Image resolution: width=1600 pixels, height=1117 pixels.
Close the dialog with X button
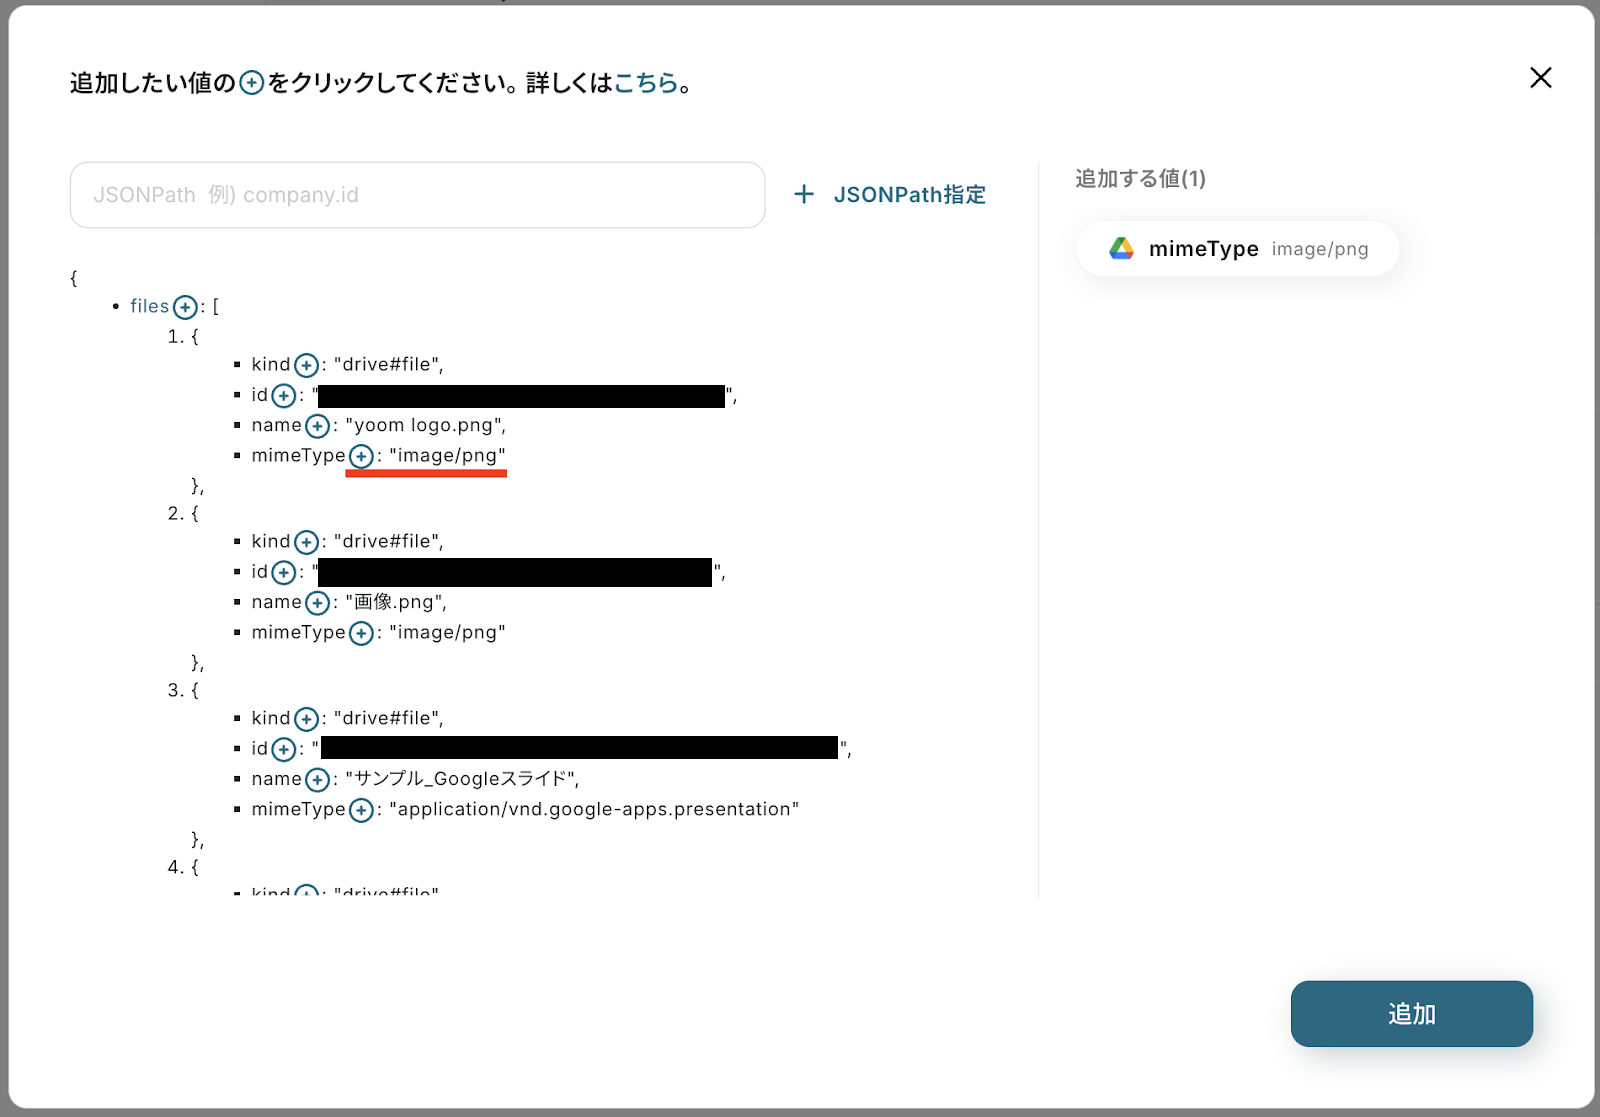pos(1540,78)
